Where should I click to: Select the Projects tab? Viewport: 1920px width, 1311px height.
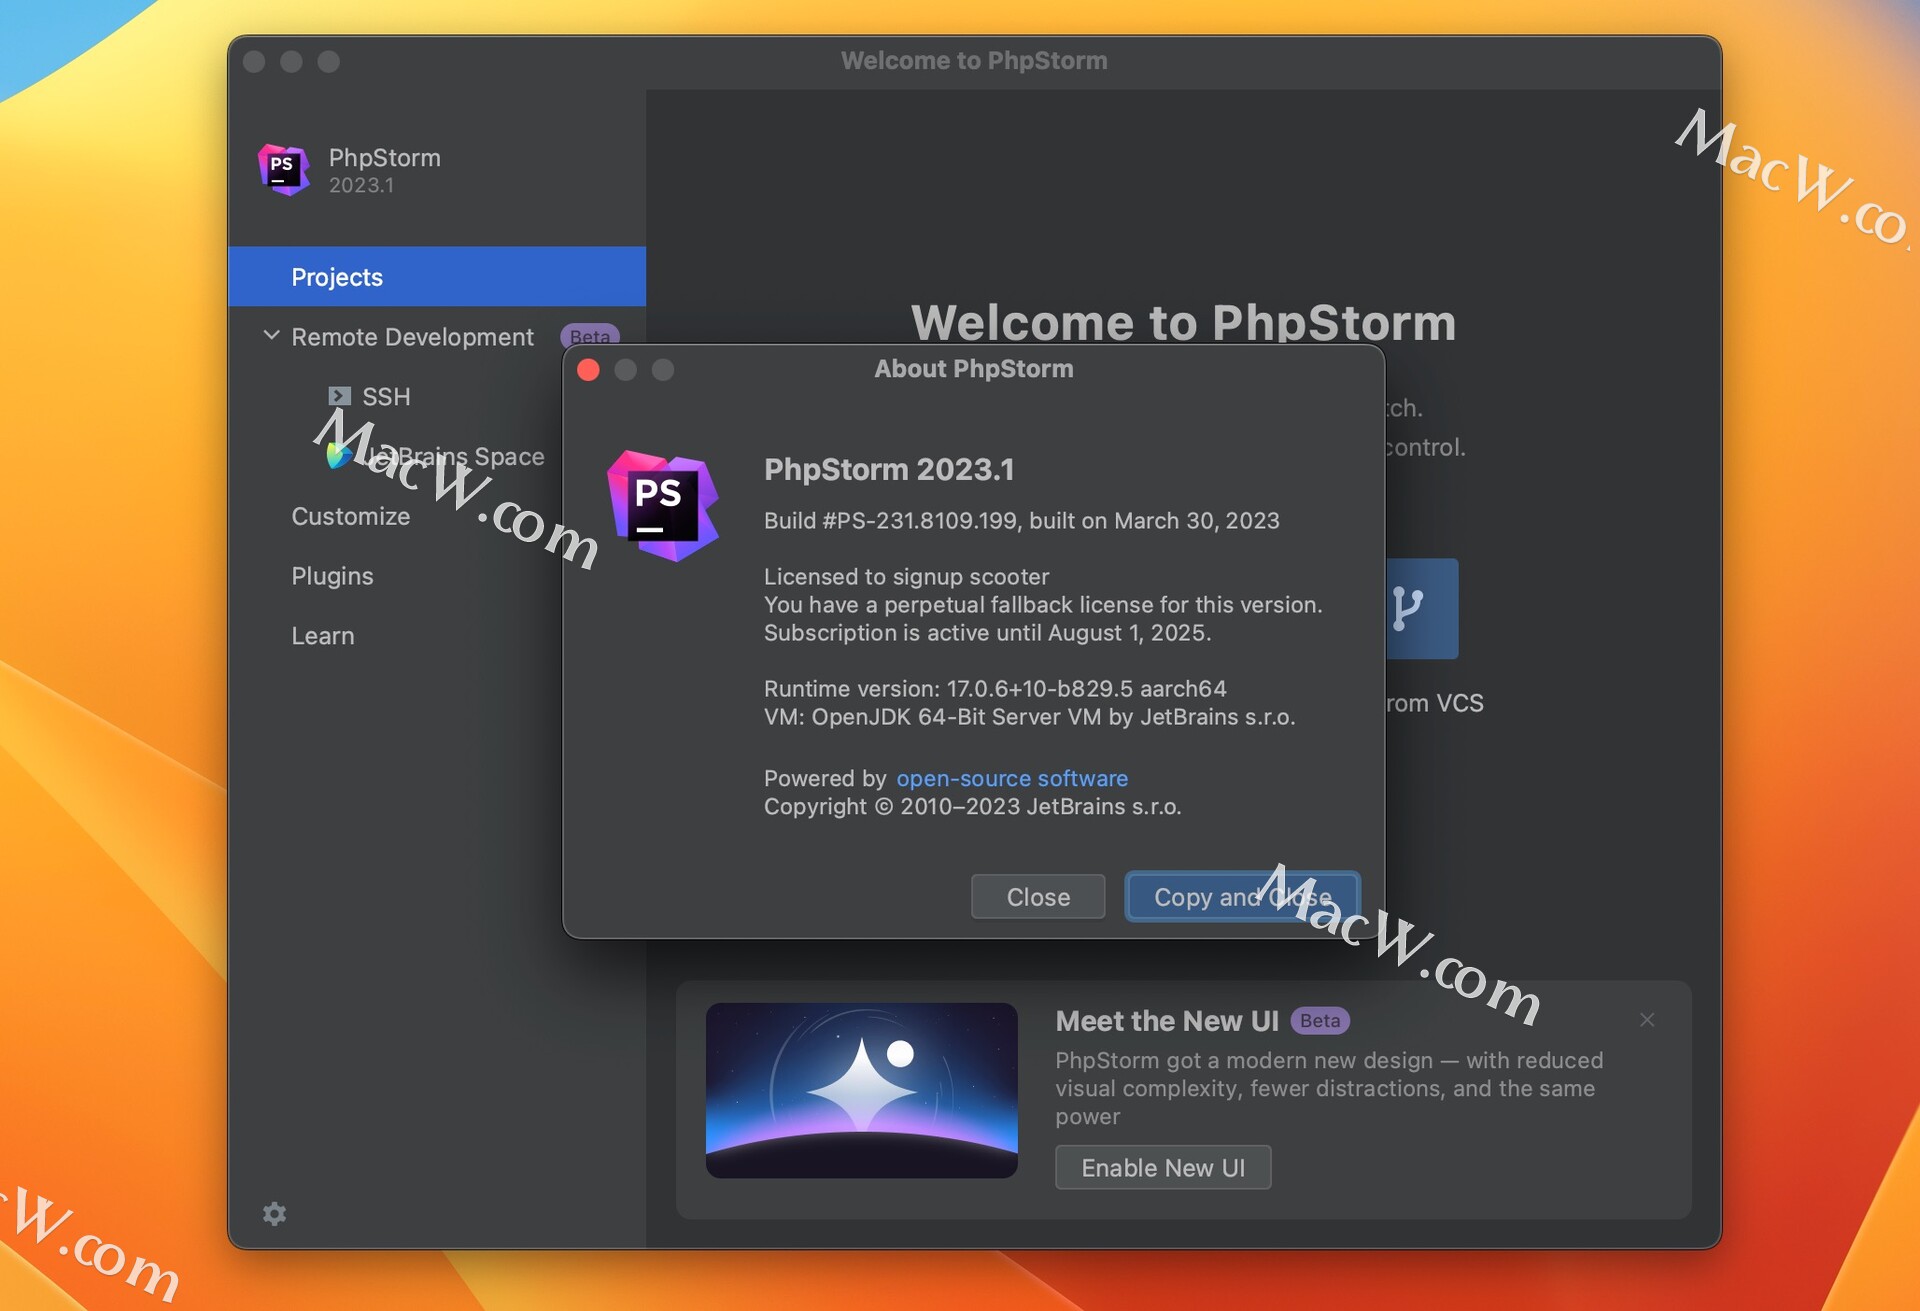[x=437, y=277]
